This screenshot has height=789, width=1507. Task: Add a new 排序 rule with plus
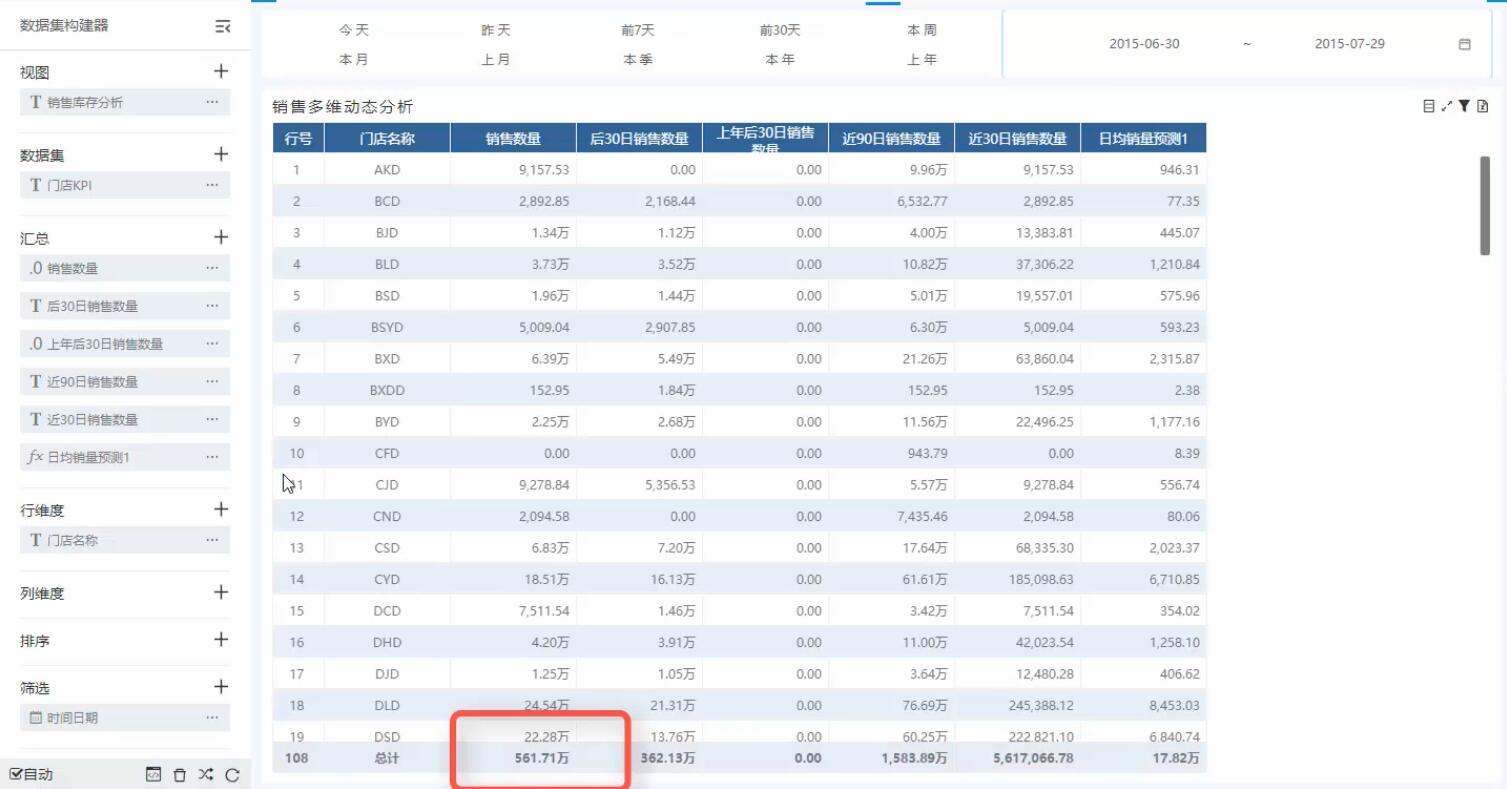tap(221, 640)
